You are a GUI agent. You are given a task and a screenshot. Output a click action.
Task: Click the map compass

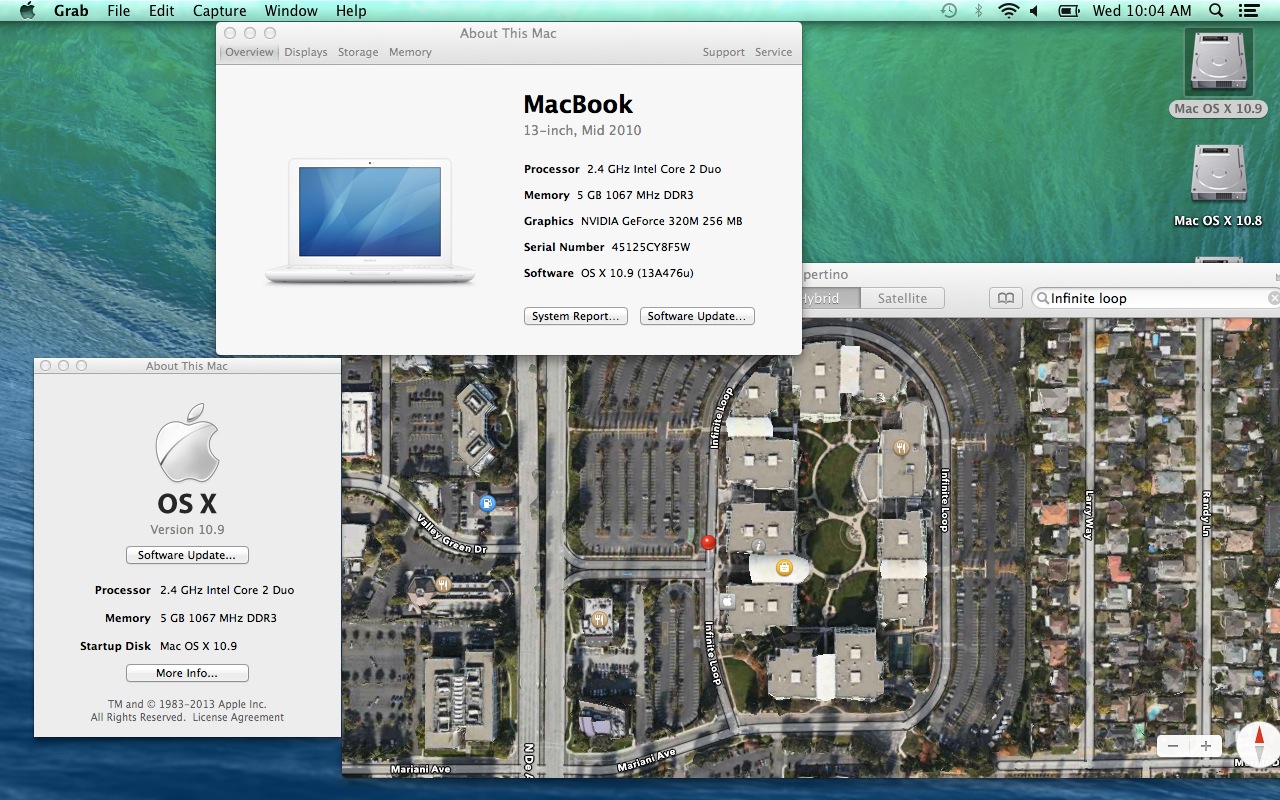(x=1258, y=746)
